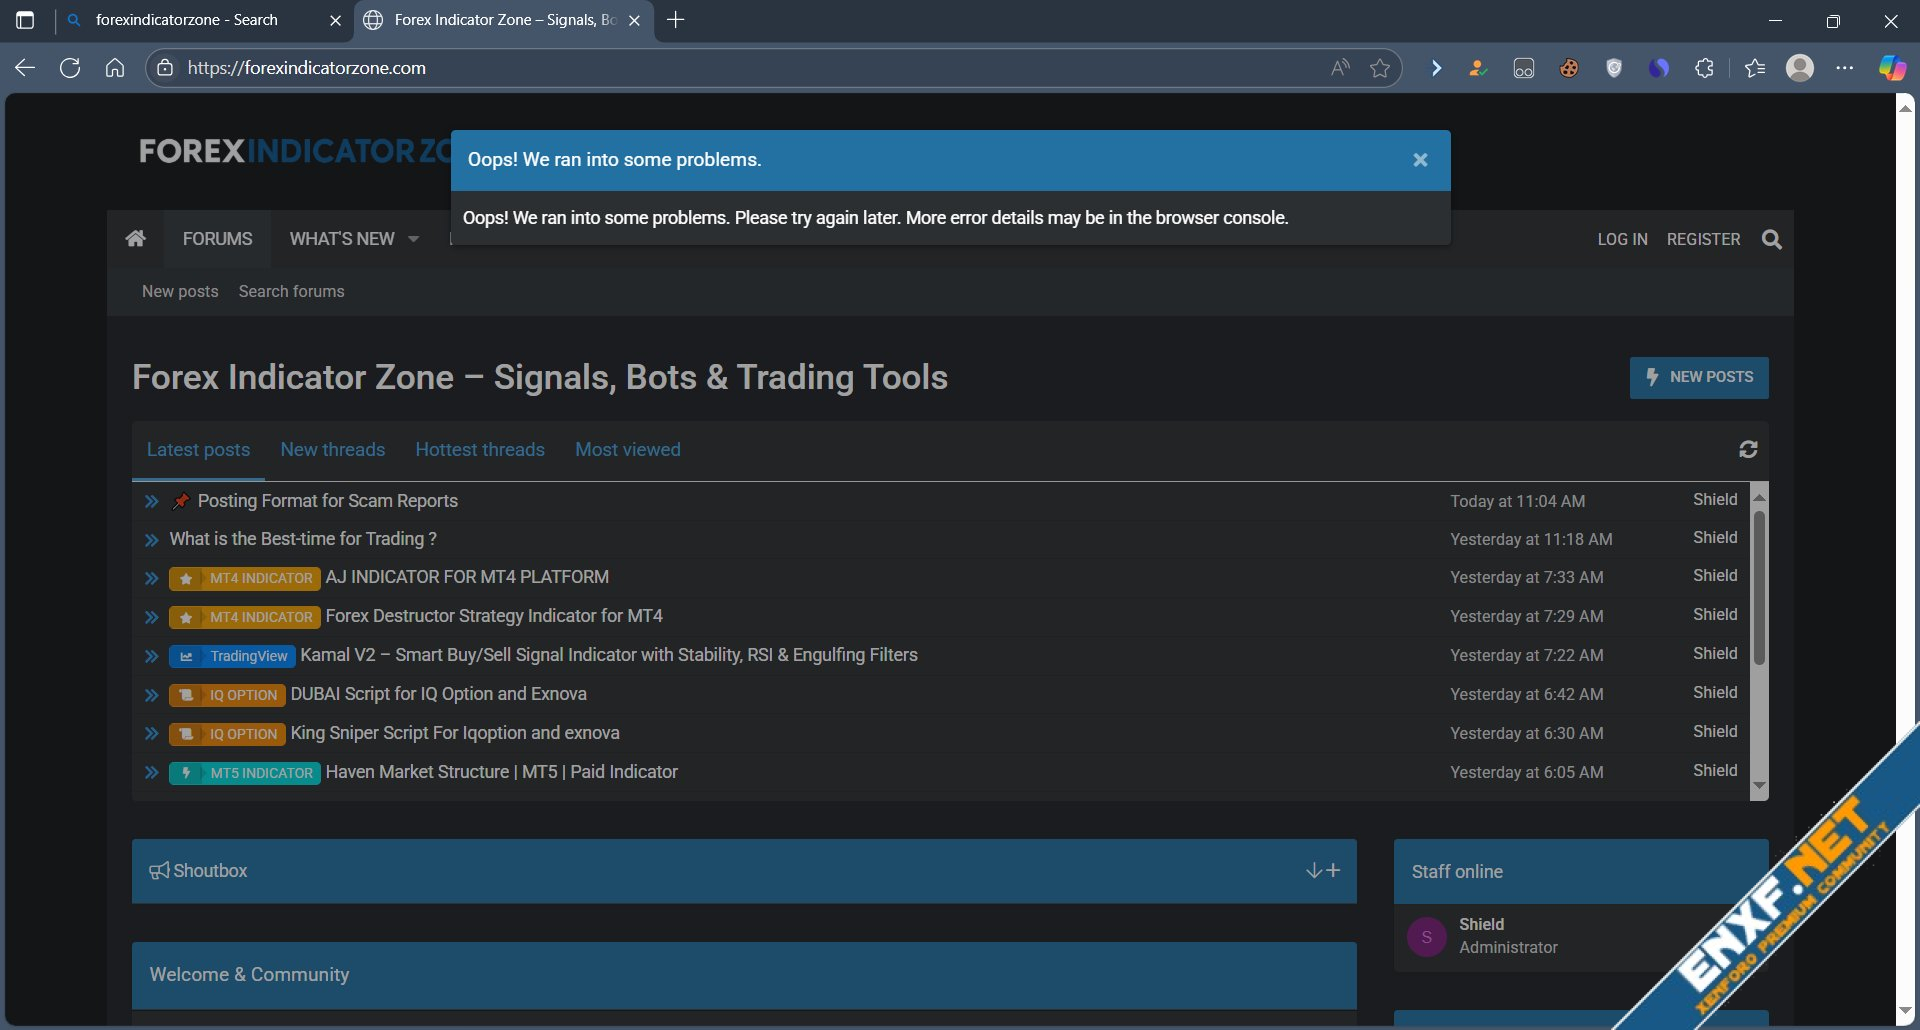Open AJ INDICATOR FOR MT4 PLATFORM thread

tap(467, 577)
